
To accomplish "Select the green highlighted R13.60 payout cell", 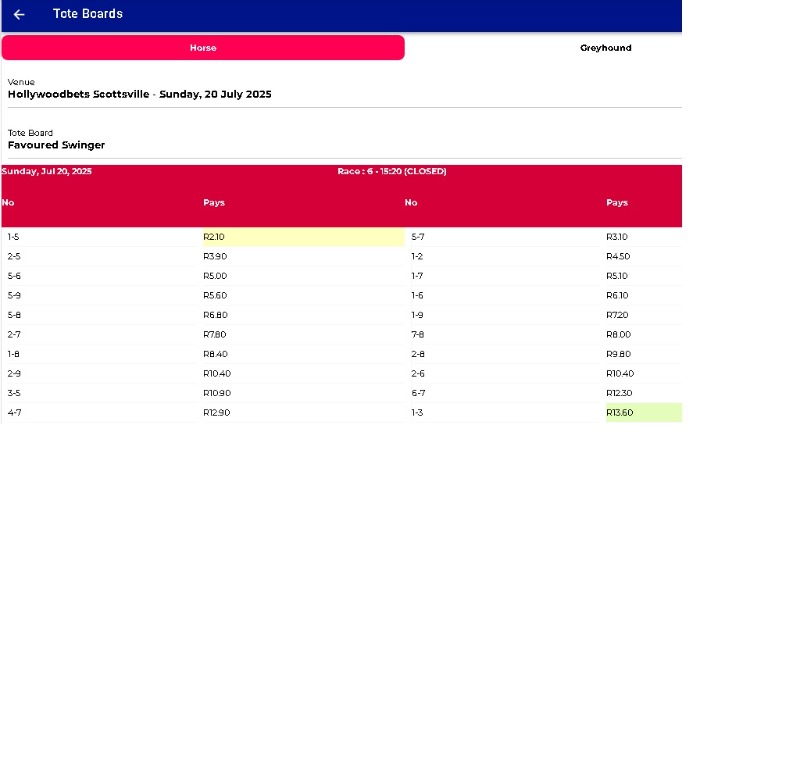I will point(643,412).
